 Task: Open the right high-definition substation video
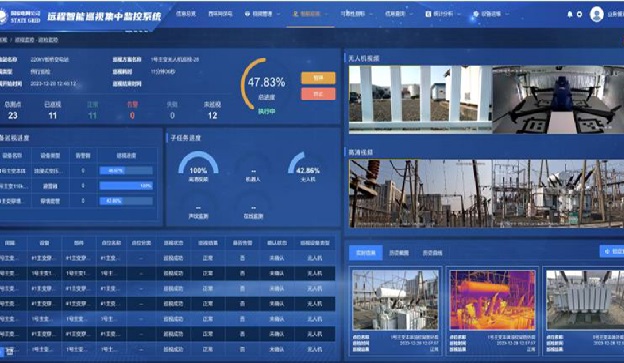558,193
